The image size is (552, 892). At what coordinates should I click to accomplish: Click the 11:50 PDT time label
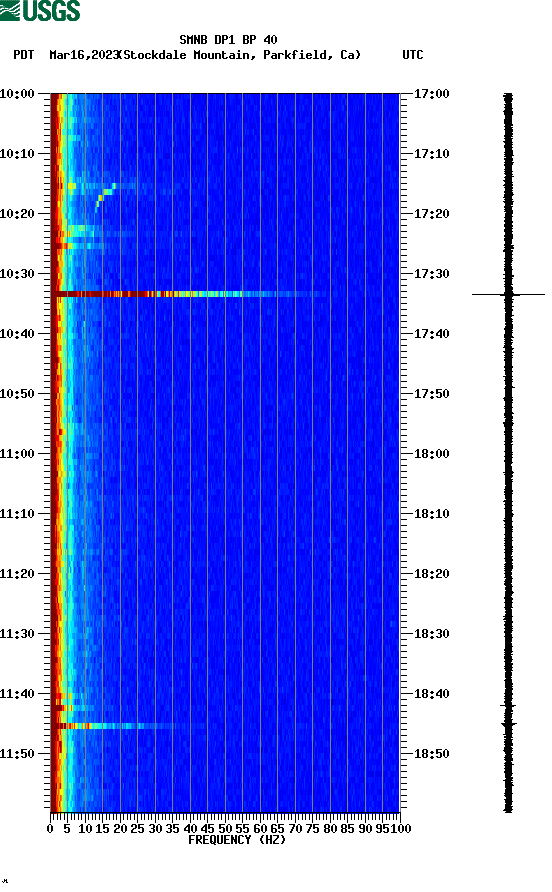click(17, 754)
